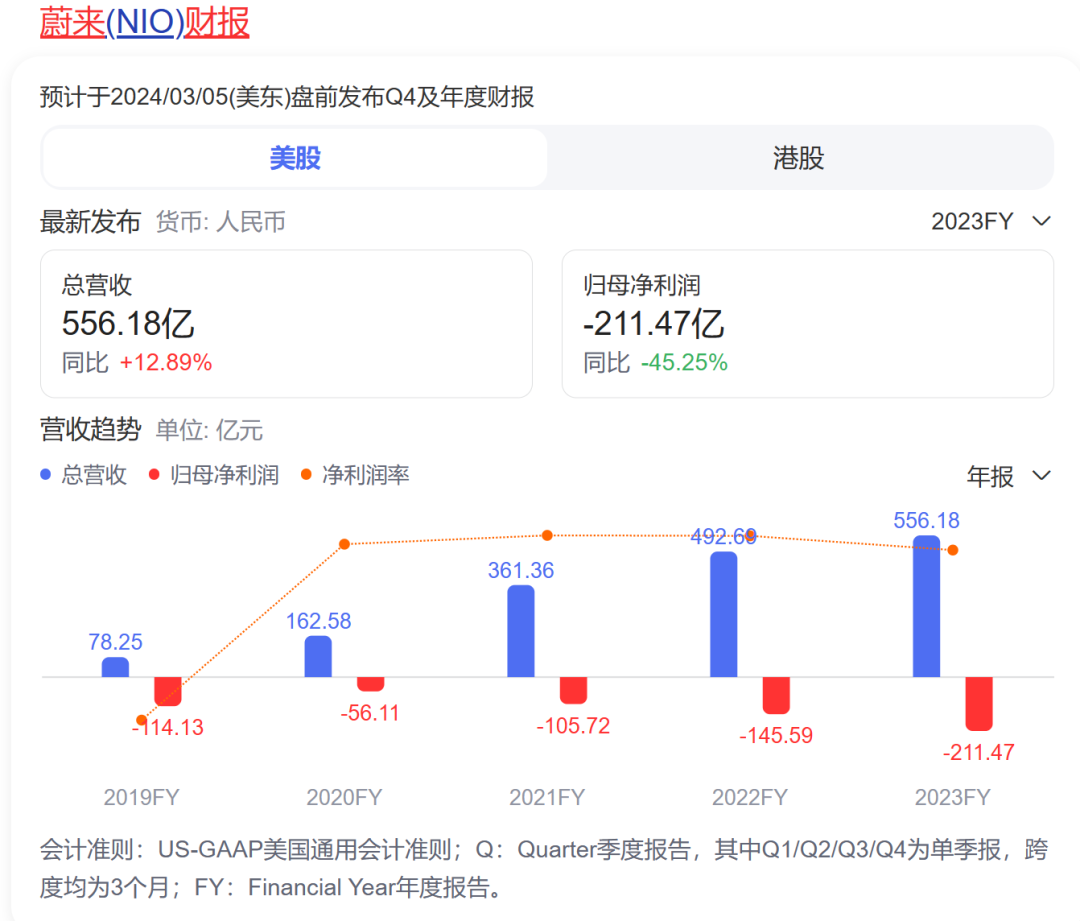Select the 归母净利润 -211.47亿 summary card
This screenshot has height=921, width=1080.
pos(807,324)
